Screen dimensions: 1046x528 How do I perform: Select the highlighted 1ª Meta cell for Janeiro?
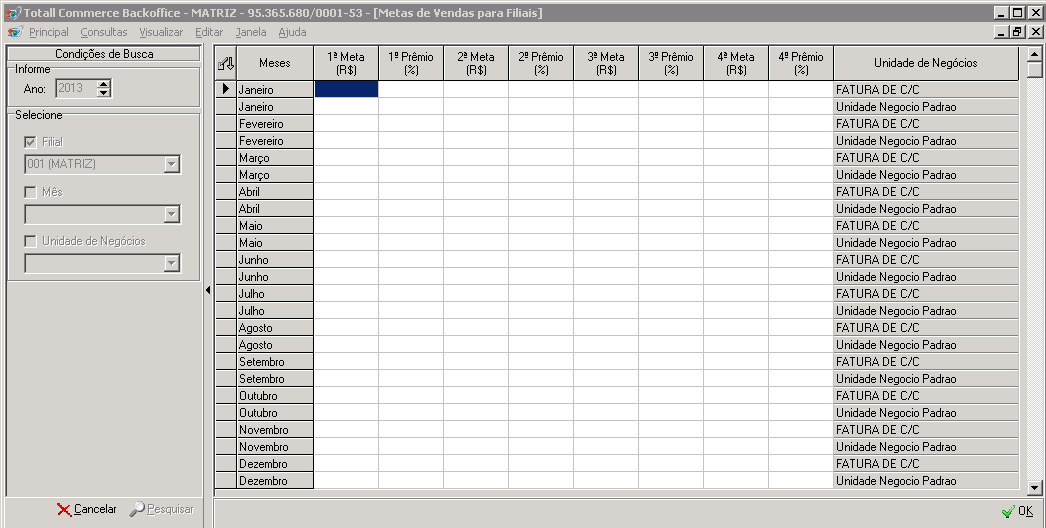(x=346, y=89)
